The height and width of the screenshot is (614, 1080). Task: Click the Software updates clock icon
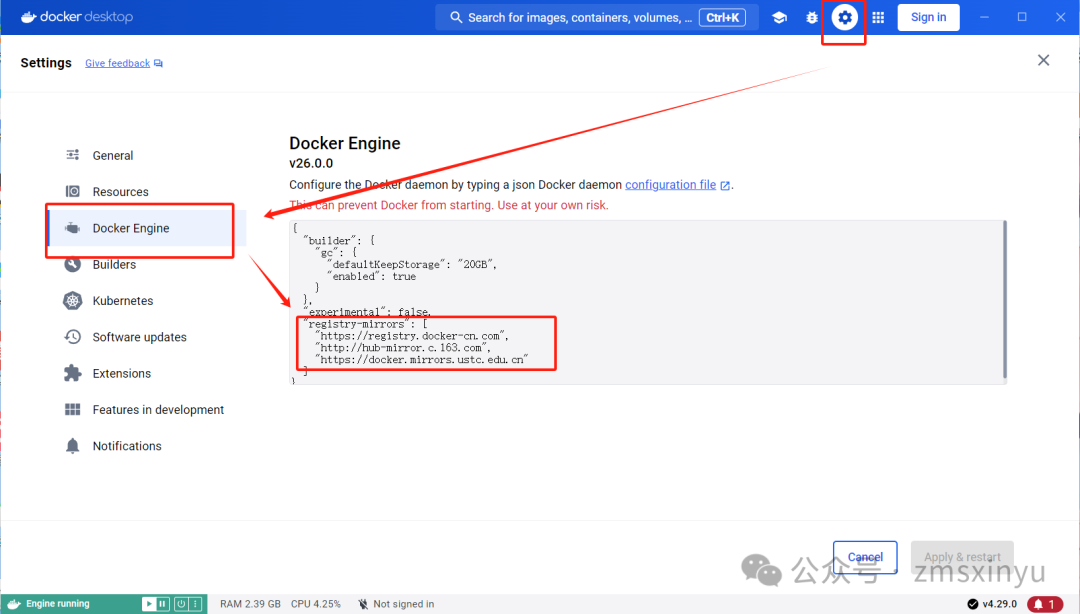pyautogui.click(x=72, y=336)
